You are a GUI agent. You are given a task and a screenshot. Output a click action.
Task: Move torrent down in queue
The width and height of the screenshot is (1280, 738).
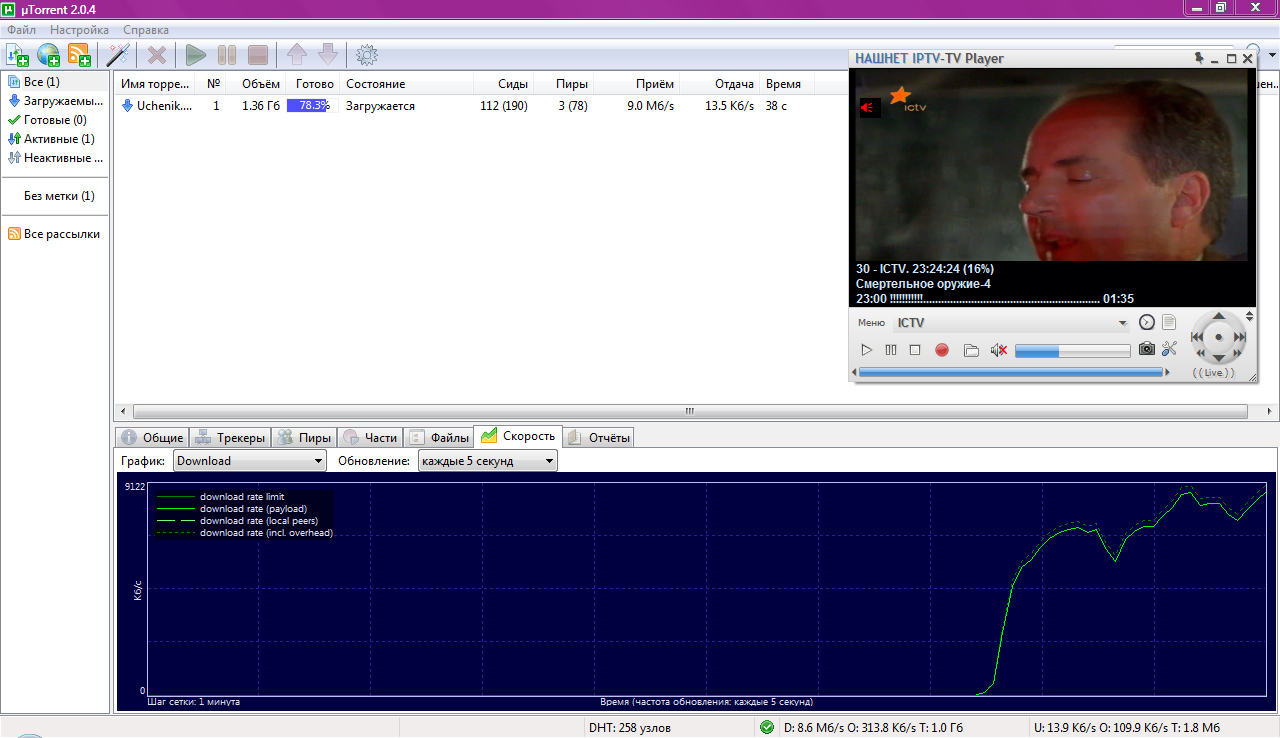(328, 55)
